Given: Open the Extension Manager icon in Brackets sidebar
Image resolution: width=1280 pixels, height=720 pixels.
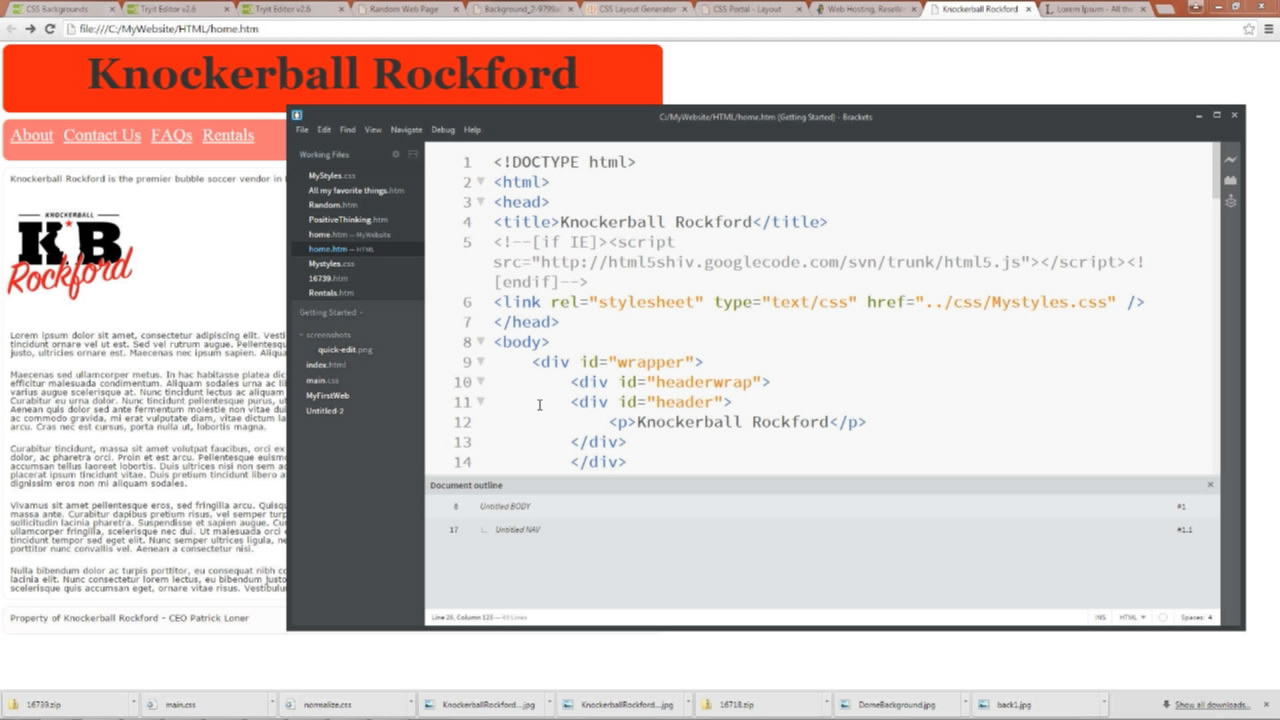Looking at the screenshot, I should pyautogui.click(x=1230, y=181).
